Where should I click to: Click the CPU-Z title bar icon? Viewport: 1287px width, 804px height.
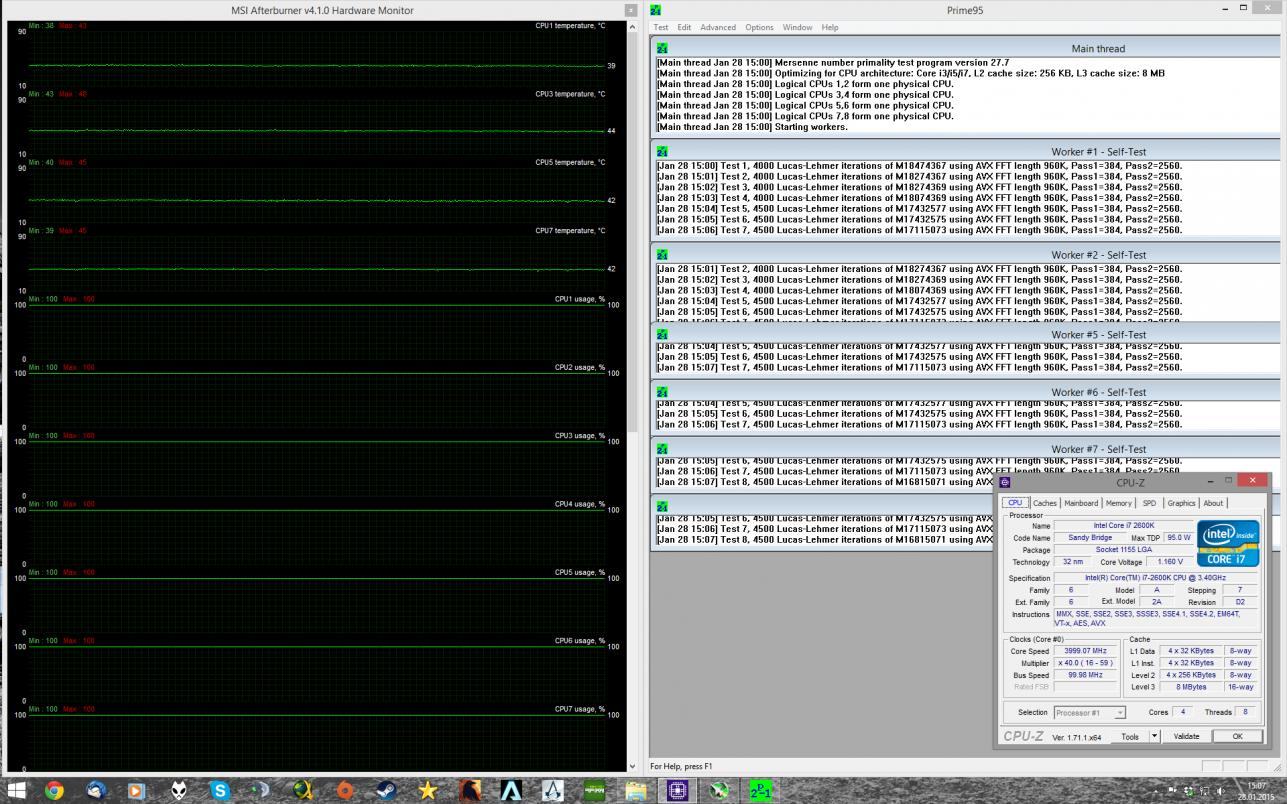(x=1005, y=482)
